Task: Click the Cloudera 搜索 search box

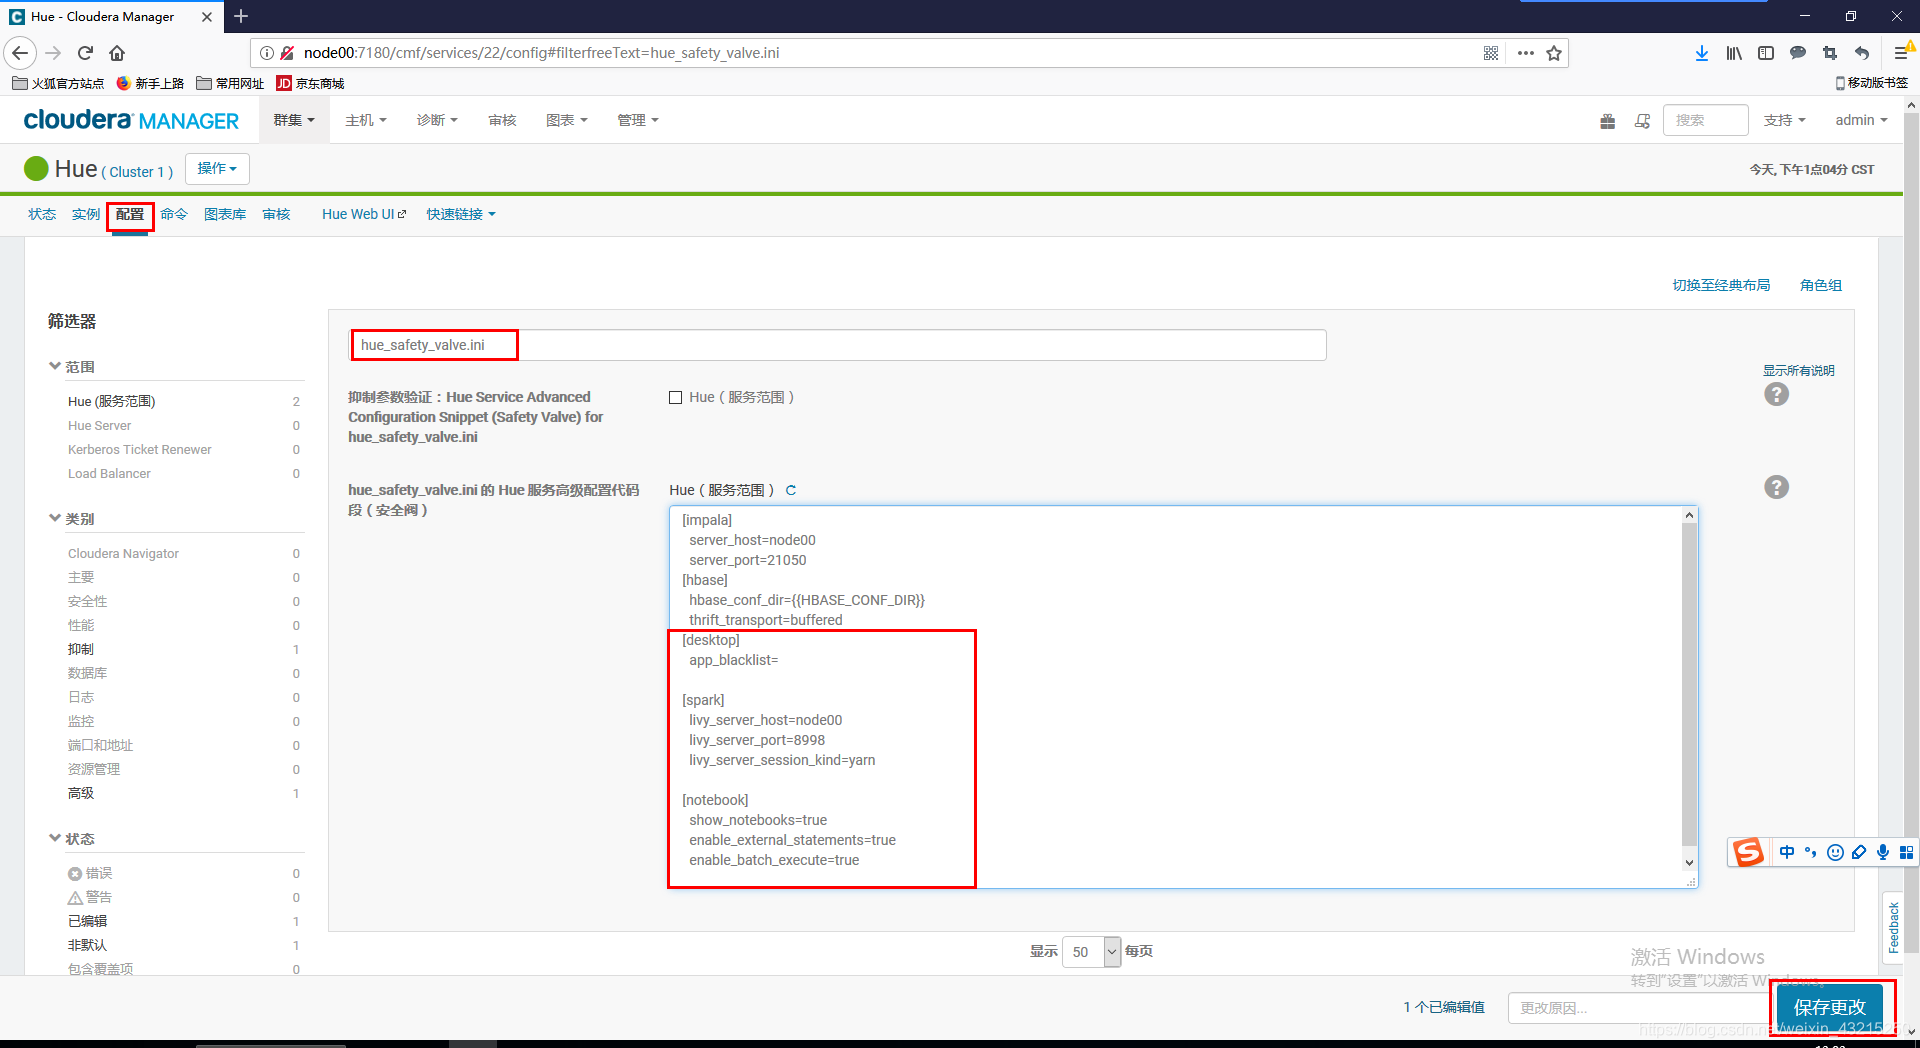Action: 1705,120
